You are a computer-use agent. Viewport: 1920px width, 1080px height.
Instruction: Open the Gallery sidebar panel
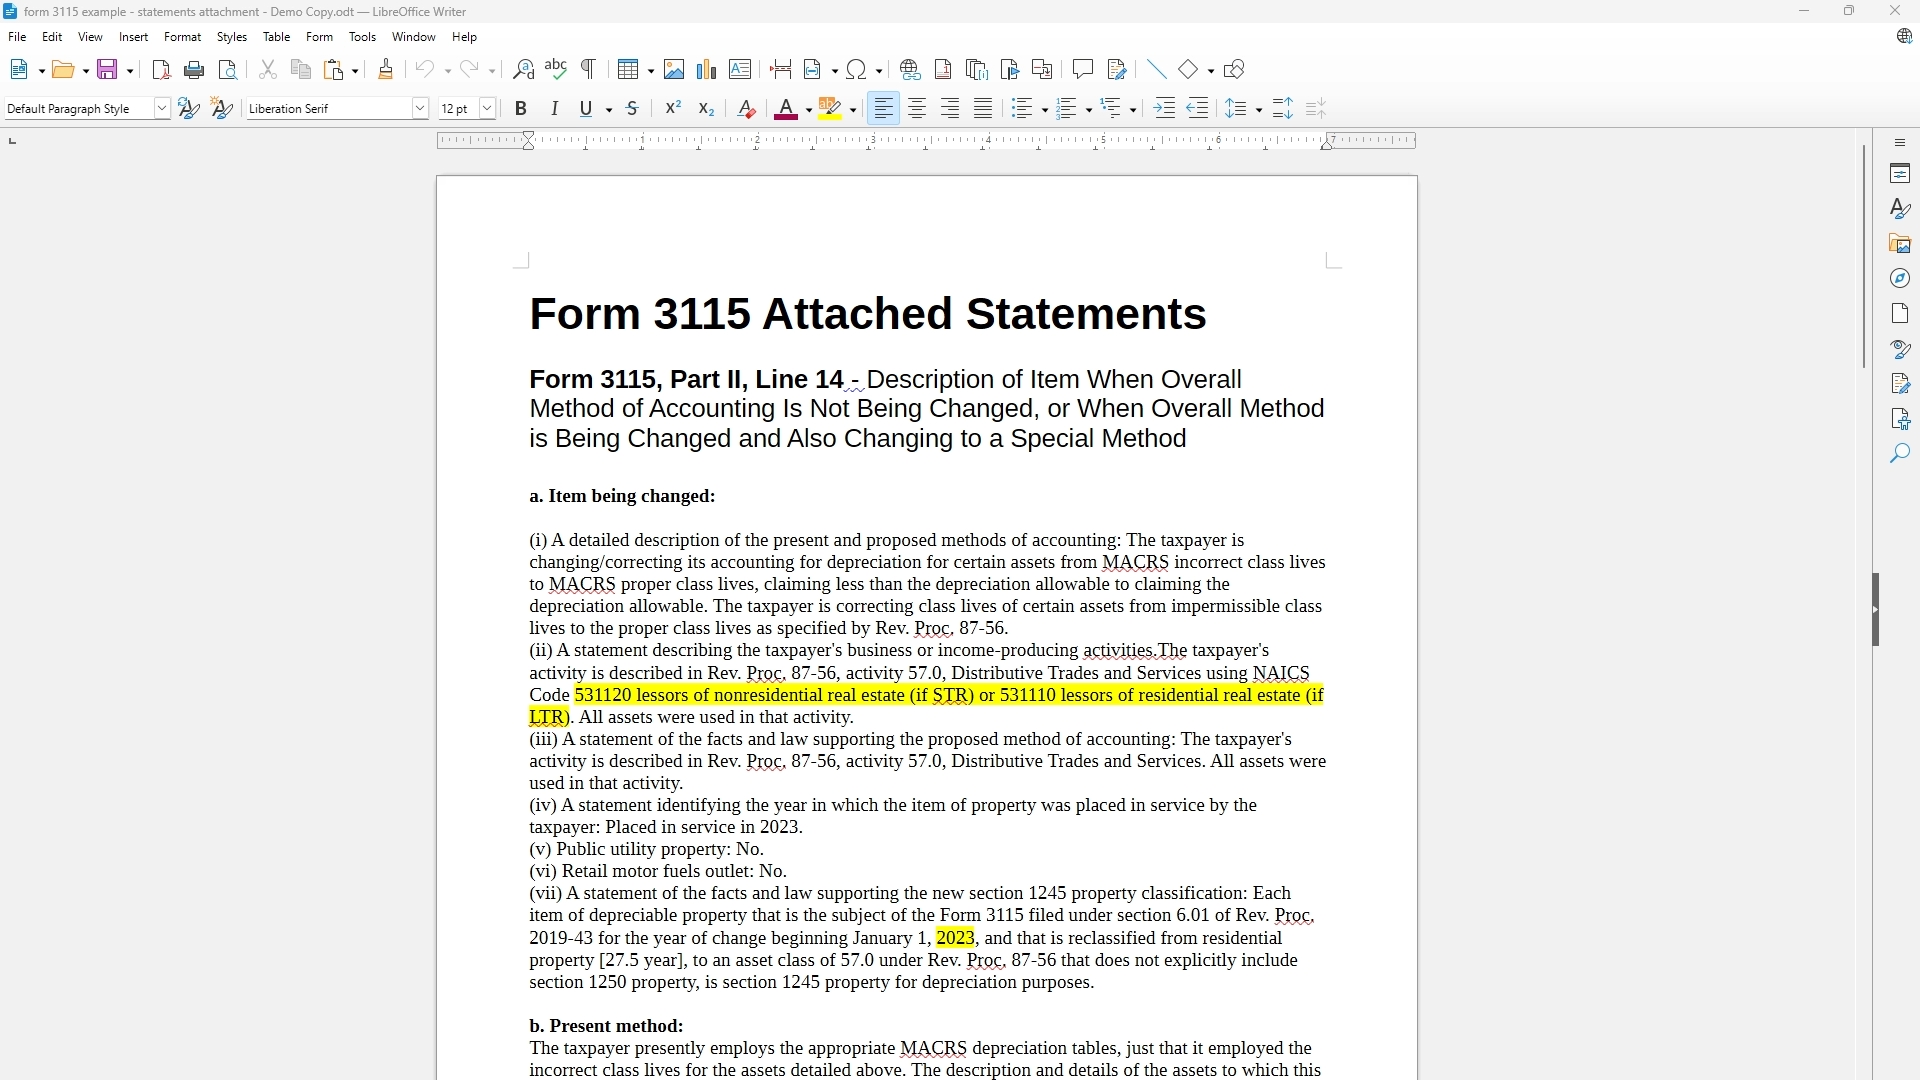[x=1900, y=244]
